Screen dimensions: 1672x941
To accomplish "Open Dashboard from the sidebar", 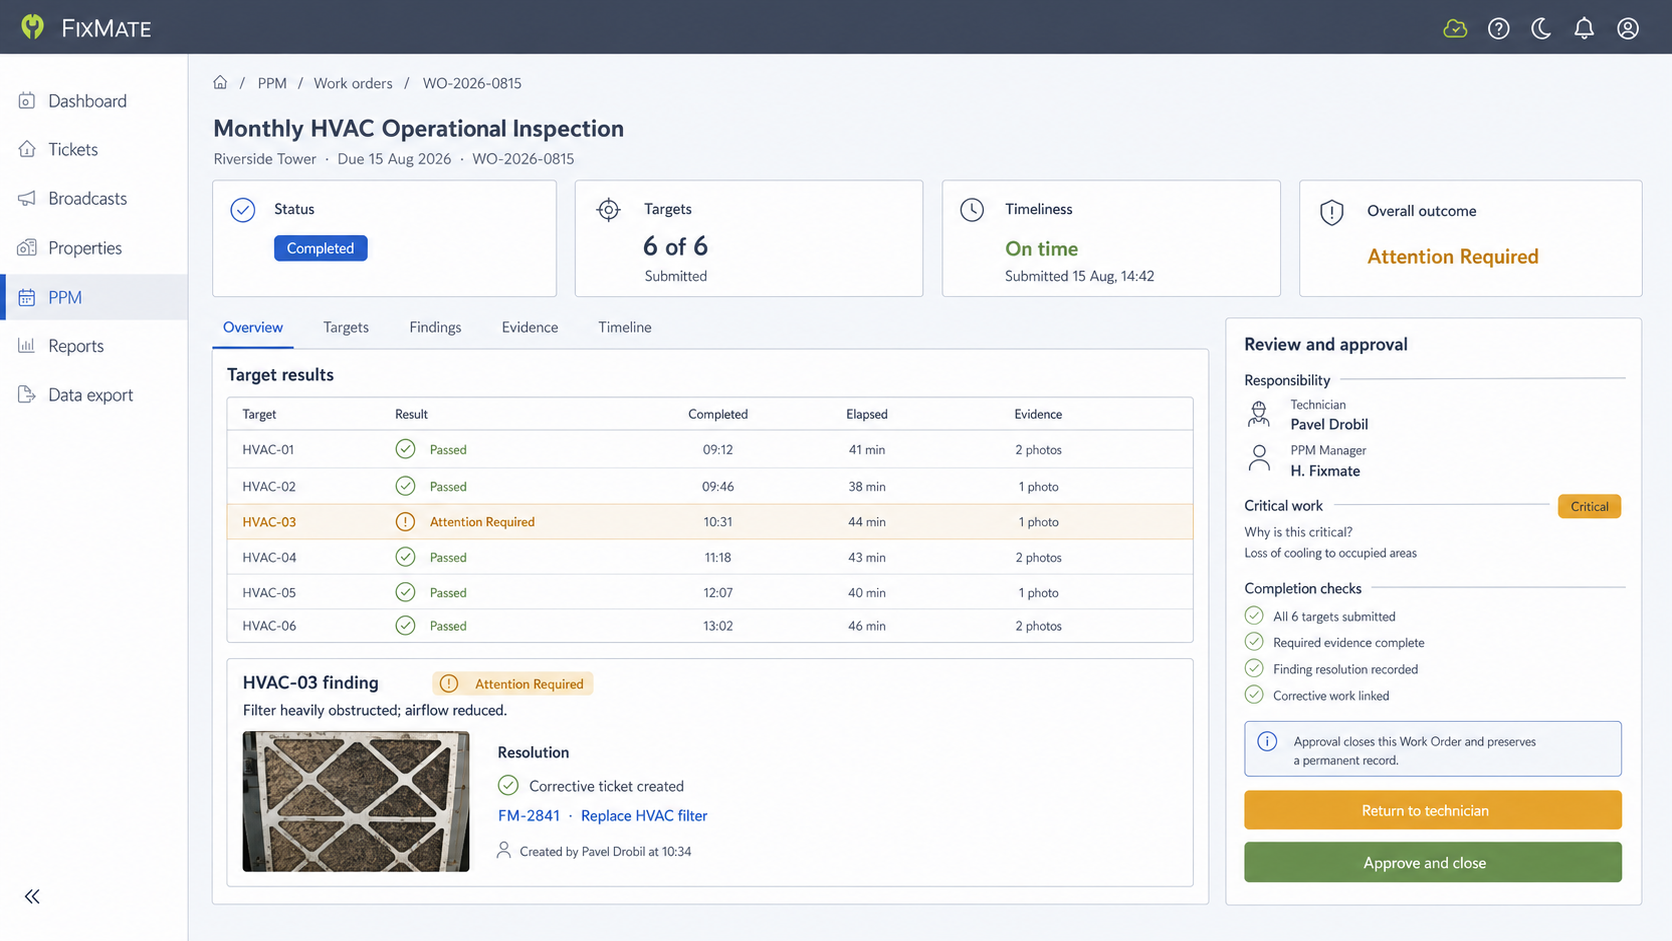I will click(x=94, y=100).
